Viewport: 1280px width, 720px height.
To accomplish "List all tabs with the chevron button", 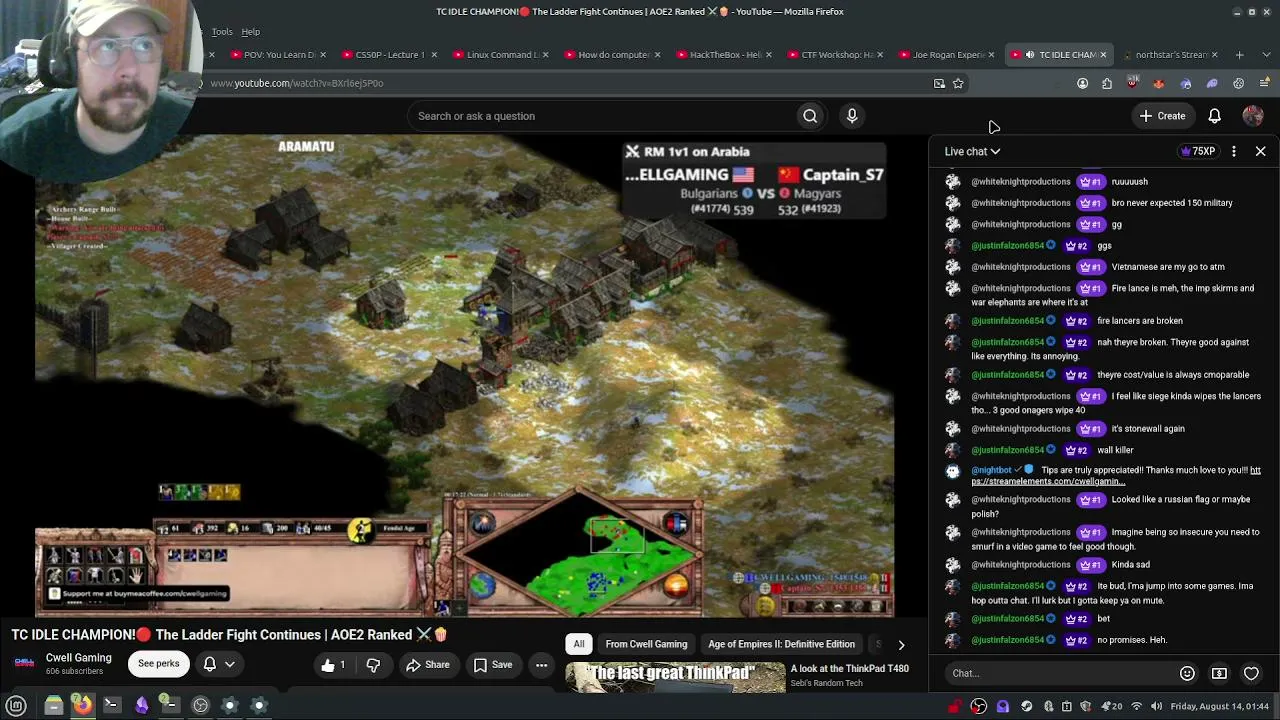I will coord(1265,55).
